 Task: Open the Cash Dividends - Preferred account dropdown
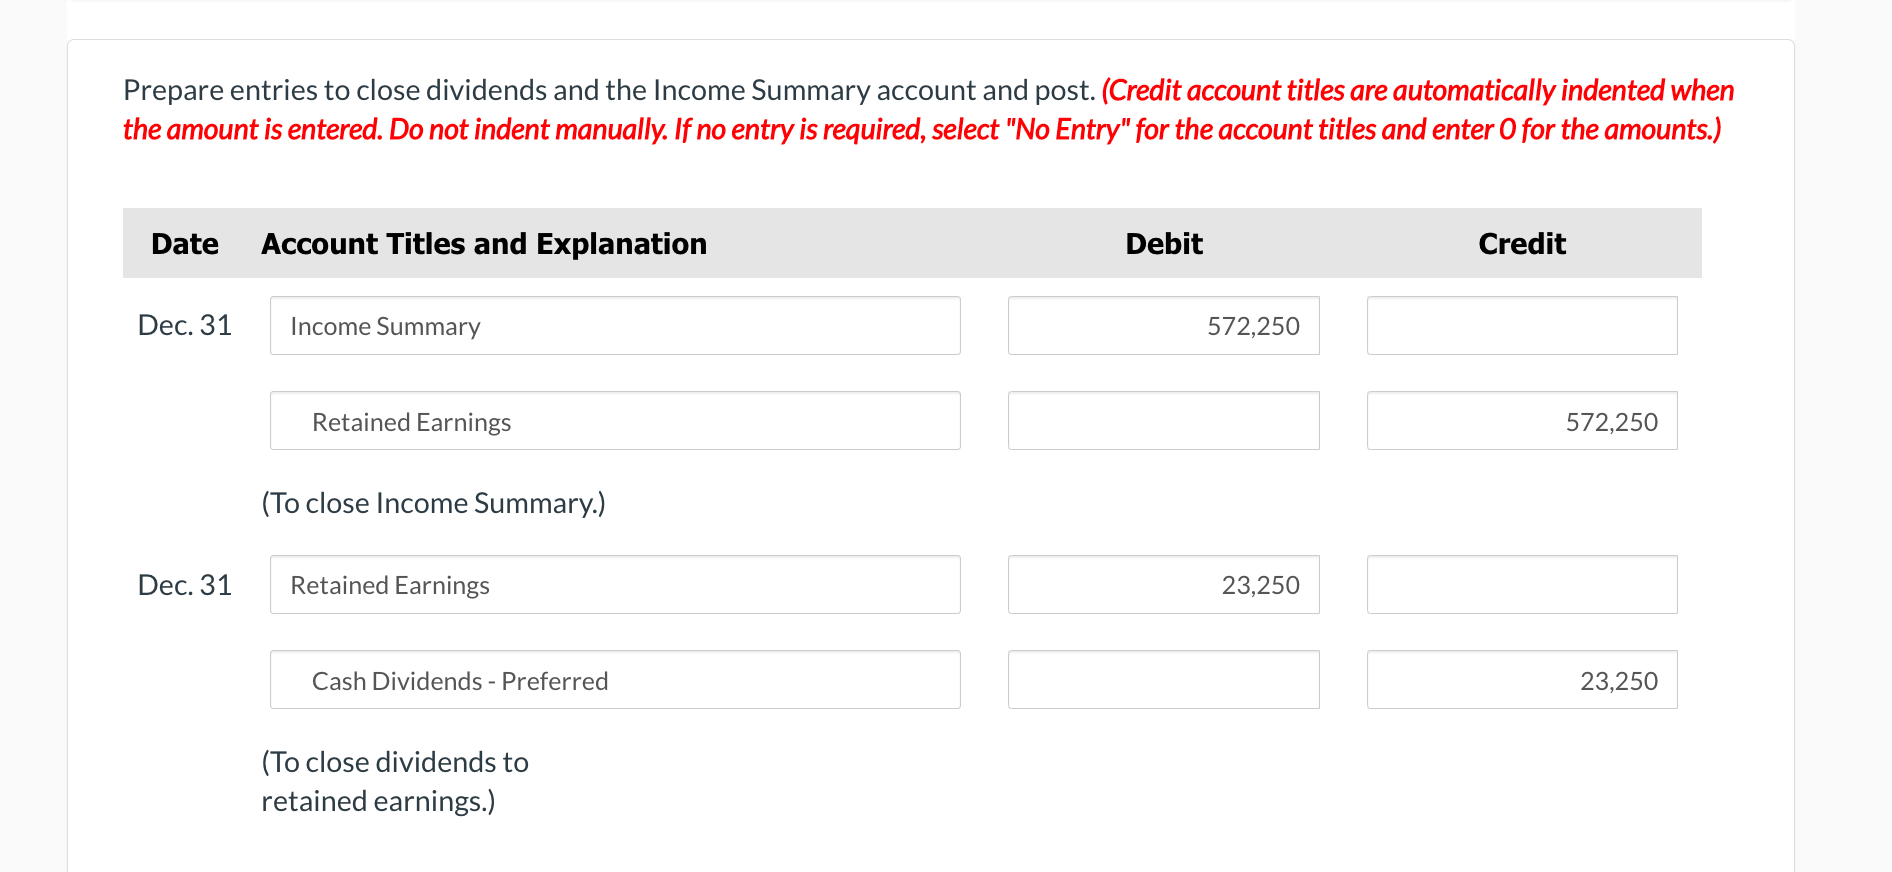click(x=614, y=679)
